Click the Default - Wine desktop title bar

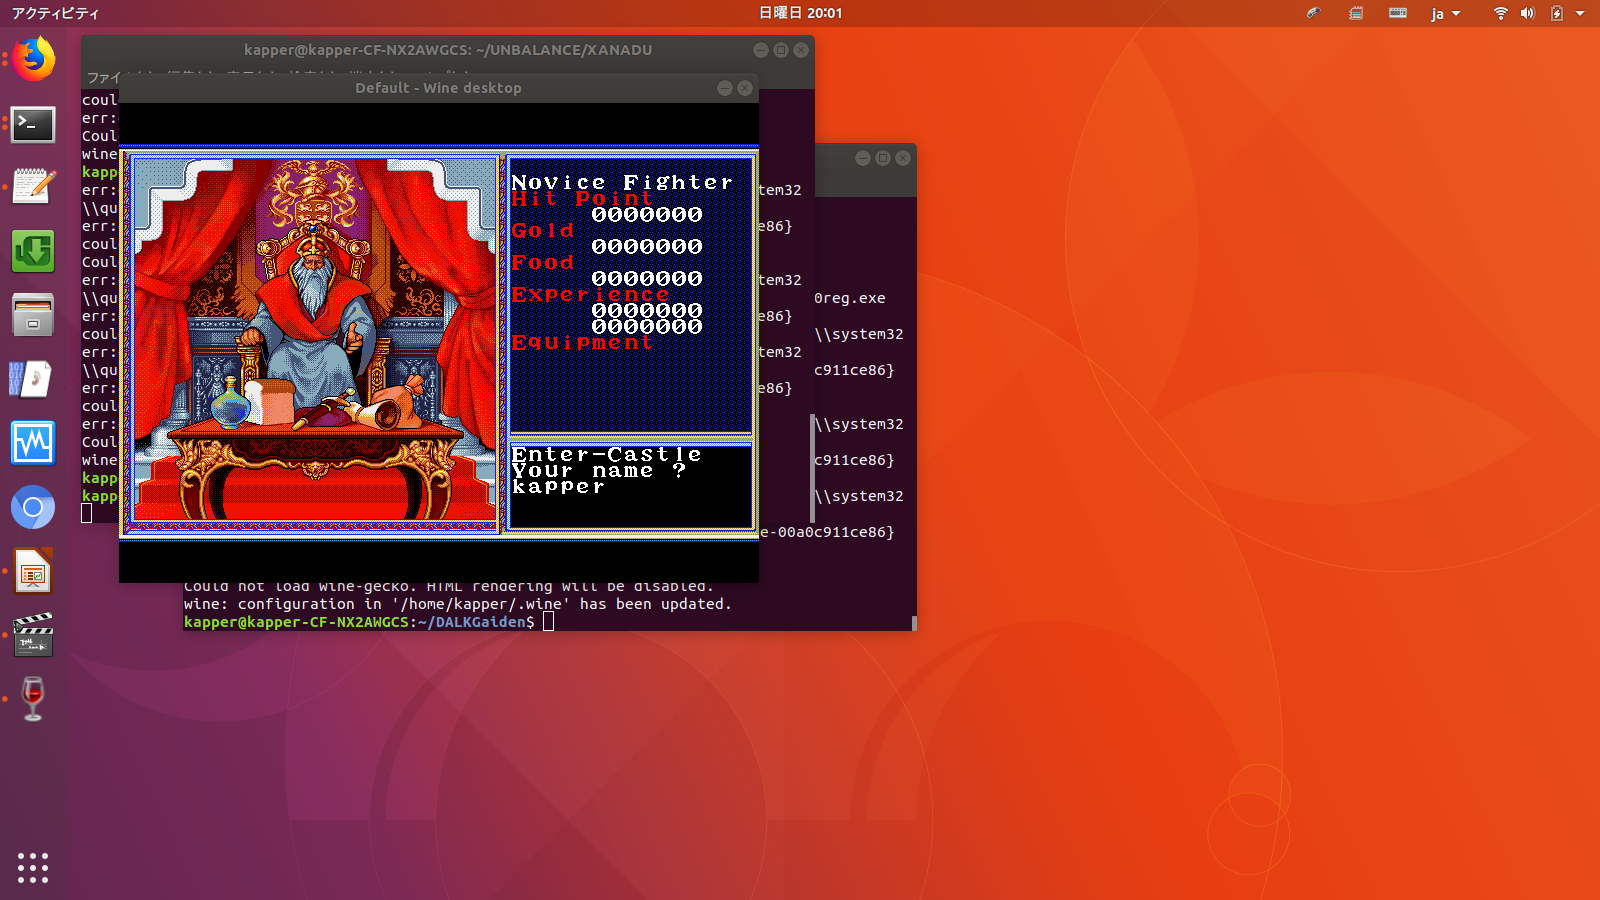pyautogui.click(x=438, y=88)
